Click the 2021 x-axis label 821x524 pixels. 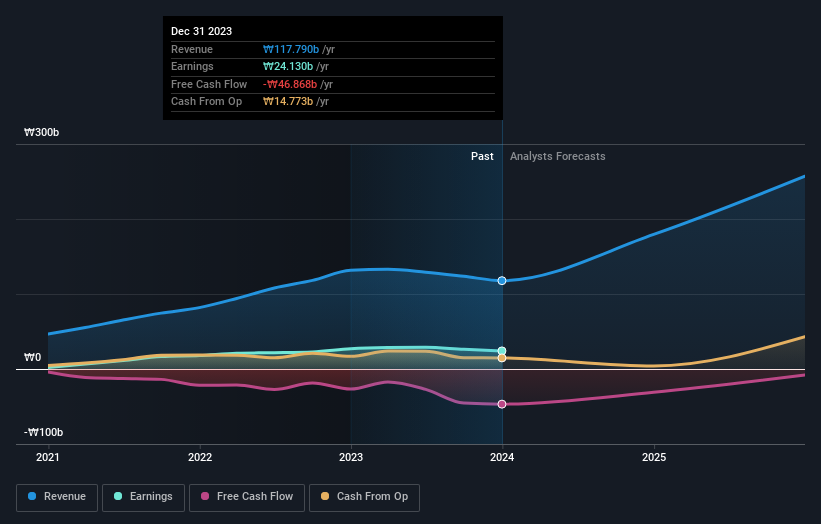click(x=48, y=458)
